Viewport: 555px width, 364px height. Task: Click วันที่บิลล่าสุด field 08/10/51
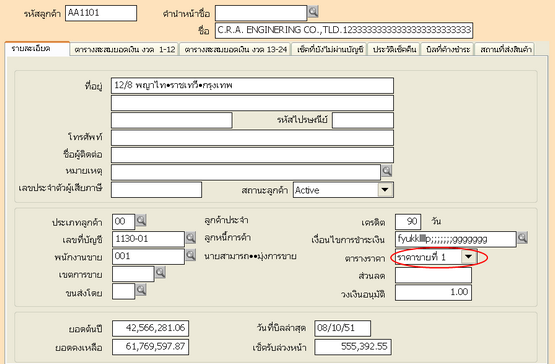pyautogui.click(x=343, y=328)
